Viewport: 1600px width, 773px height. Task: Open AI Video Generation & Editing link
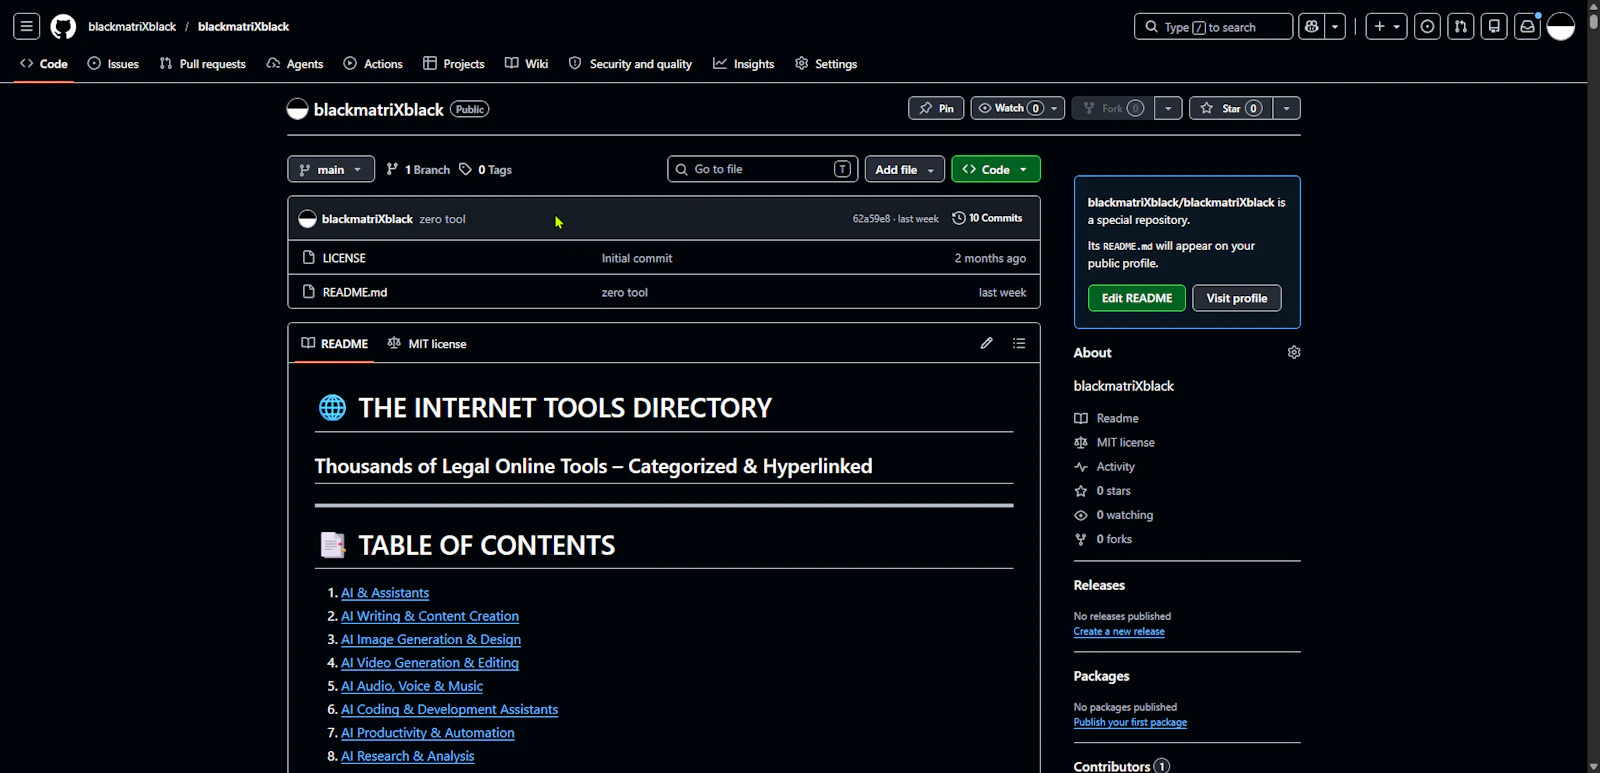[430, 663]
